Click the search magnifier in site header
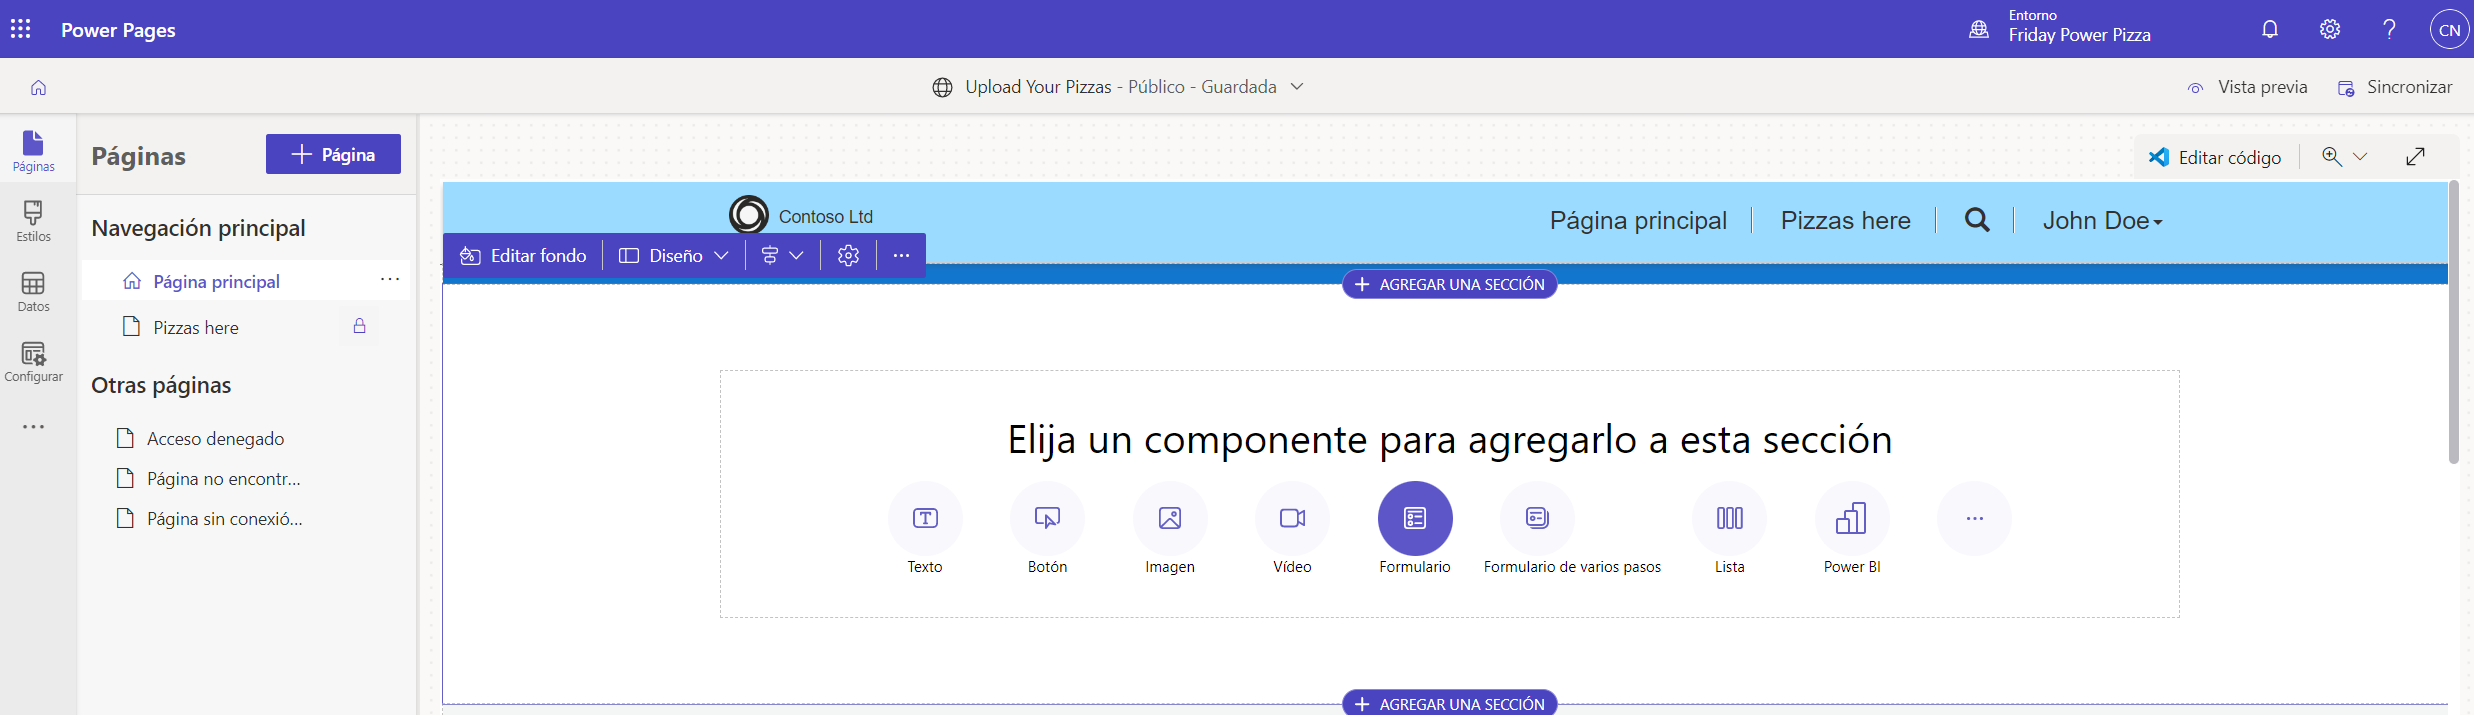The width and height of the screenshot is (2474, 715). (x=1977, y=220)
